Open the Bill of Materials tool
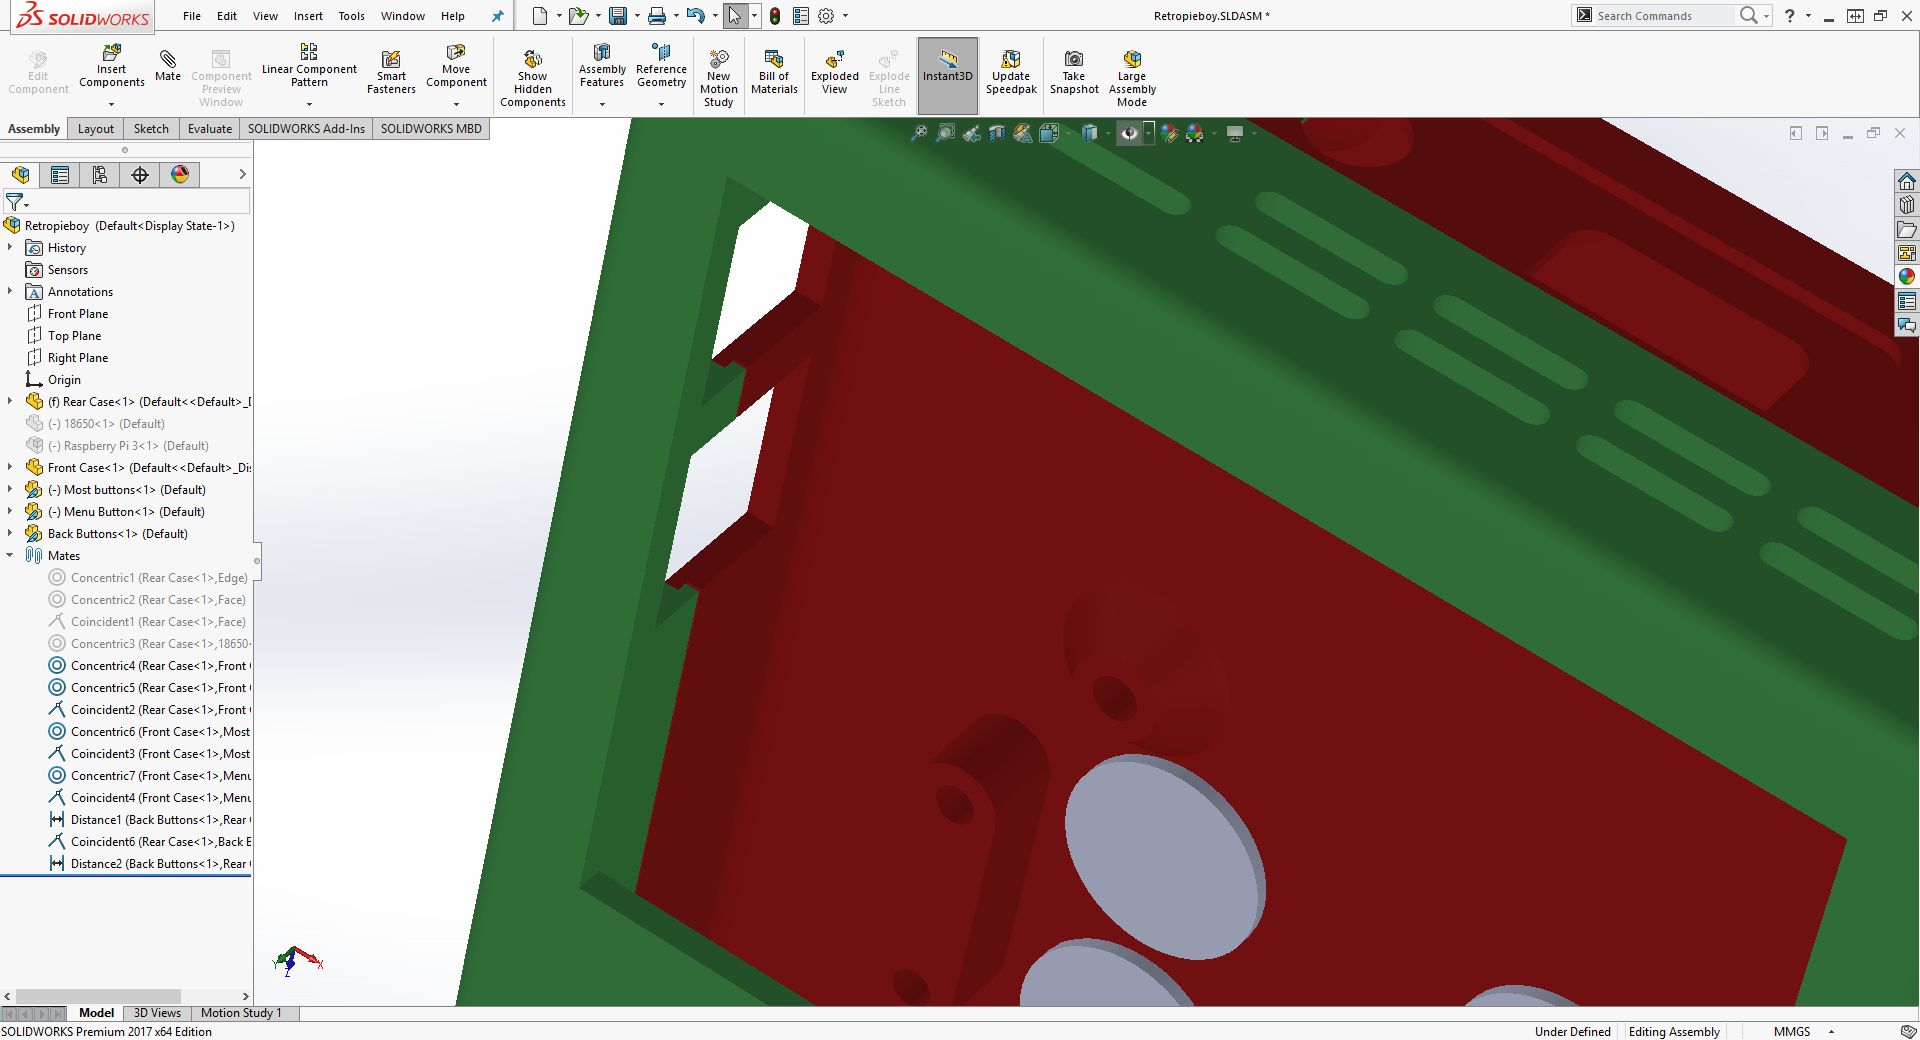Image resolution: width=1920 pixels, height=1040 pixels. (774, 72)
